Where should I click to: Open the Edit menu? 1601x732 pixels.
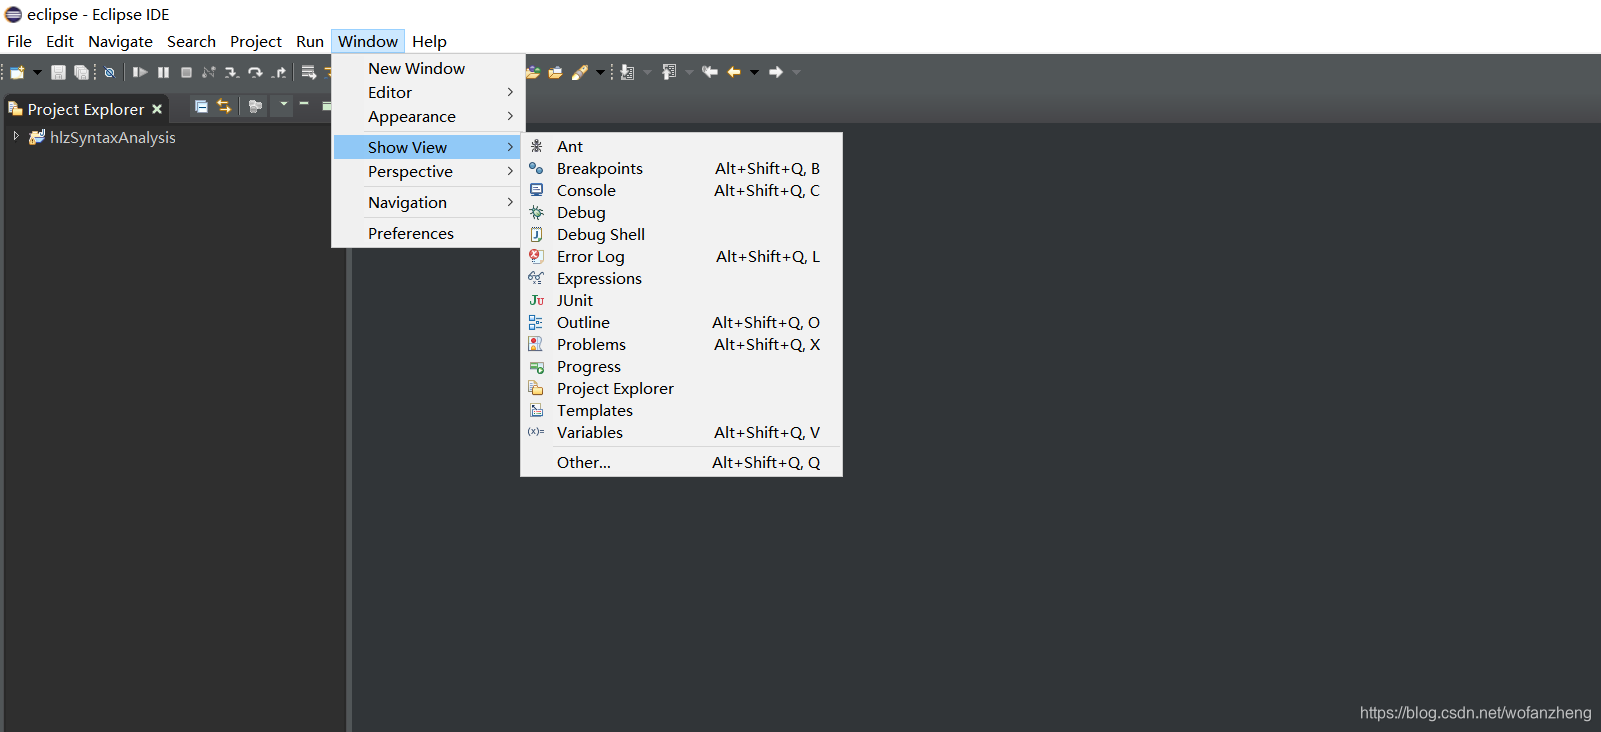coord(60,42)
